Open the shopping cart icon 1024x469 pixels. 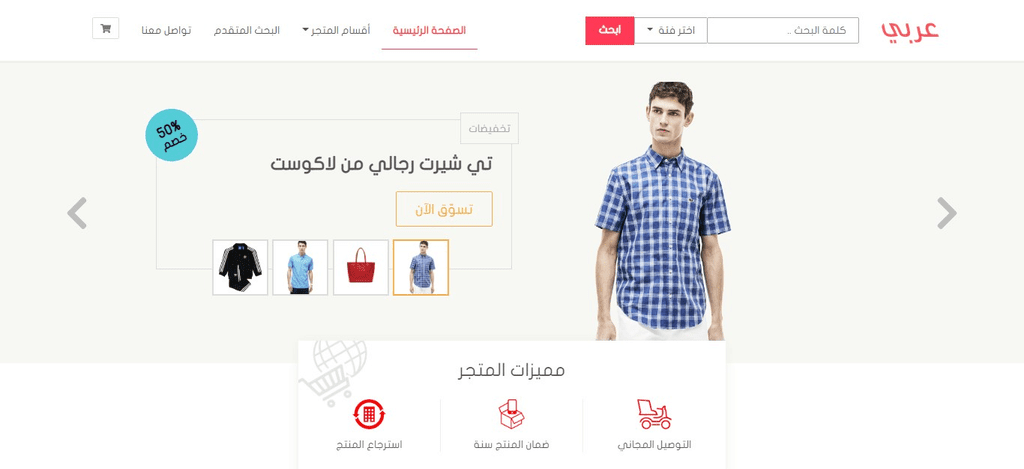tap(105, 29)
